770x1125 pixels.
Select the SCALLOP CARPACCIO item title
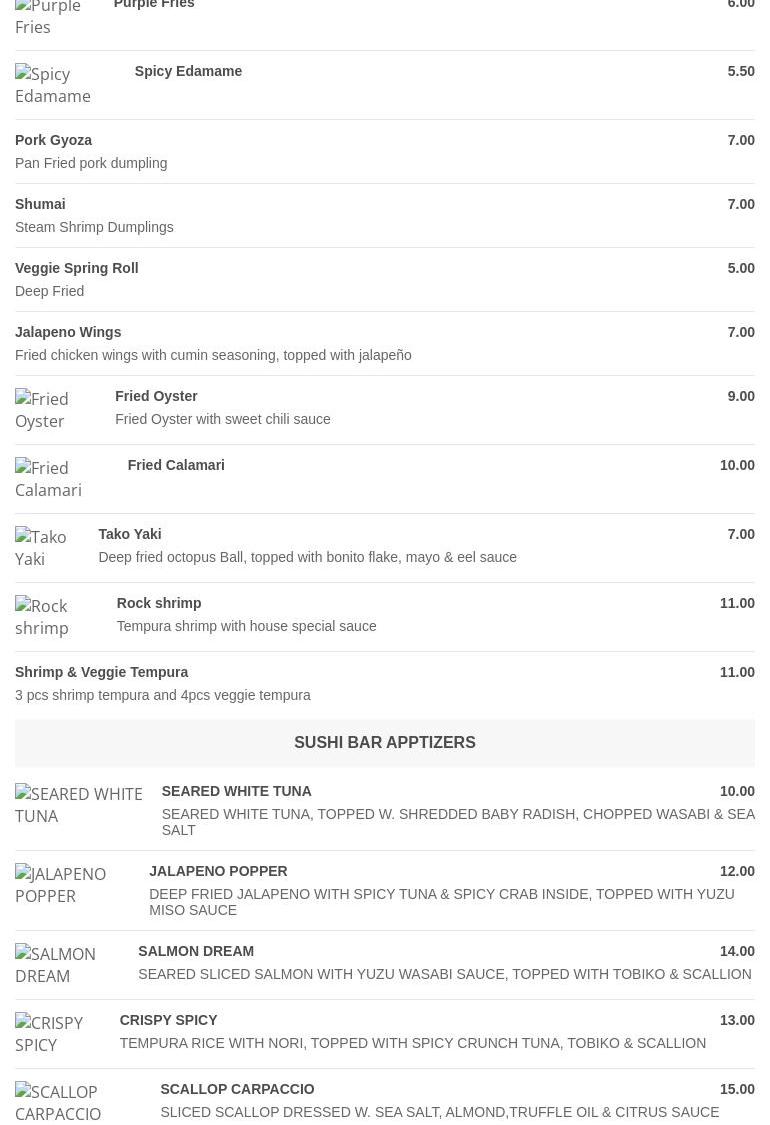pyautogui.click(x=237, y=1088)
